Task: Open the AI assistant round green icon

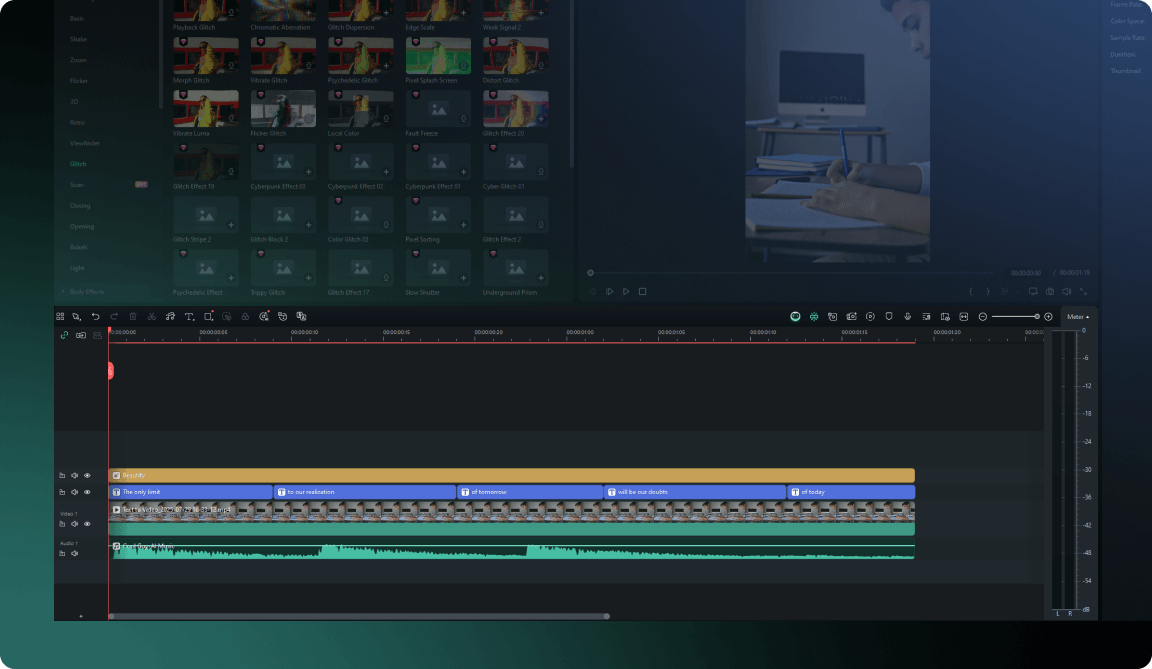Action: pyautogui.click(x=795, y=317)
